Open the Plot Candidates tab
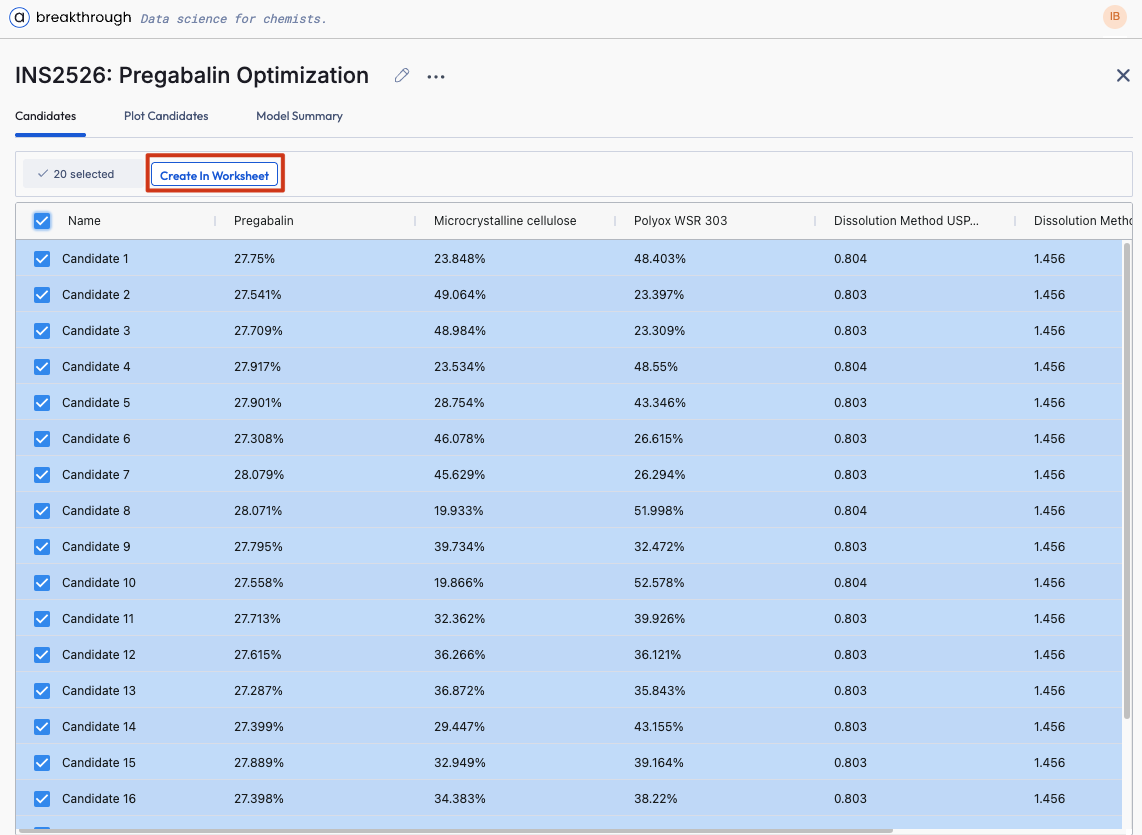Viewport: 1142px width, 835px height. [x=166, y=116]
